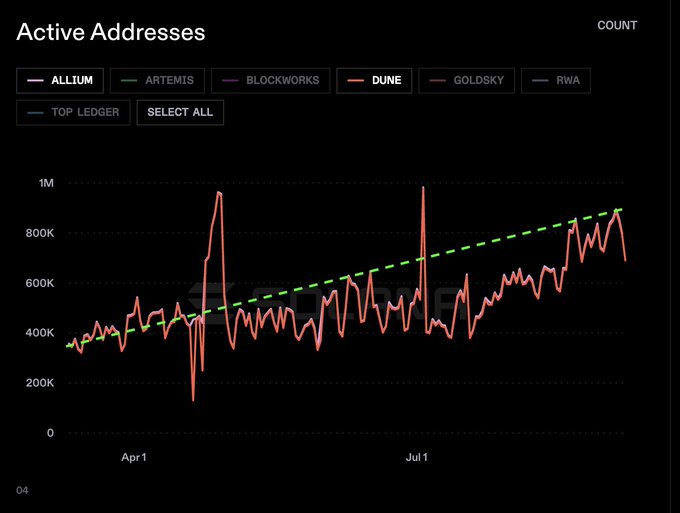Click the ARTEMIS green legend line swatch
Image resolution: width=680 pixels, height=513 pixels.
pyautogui.click(x=129, y=81)
